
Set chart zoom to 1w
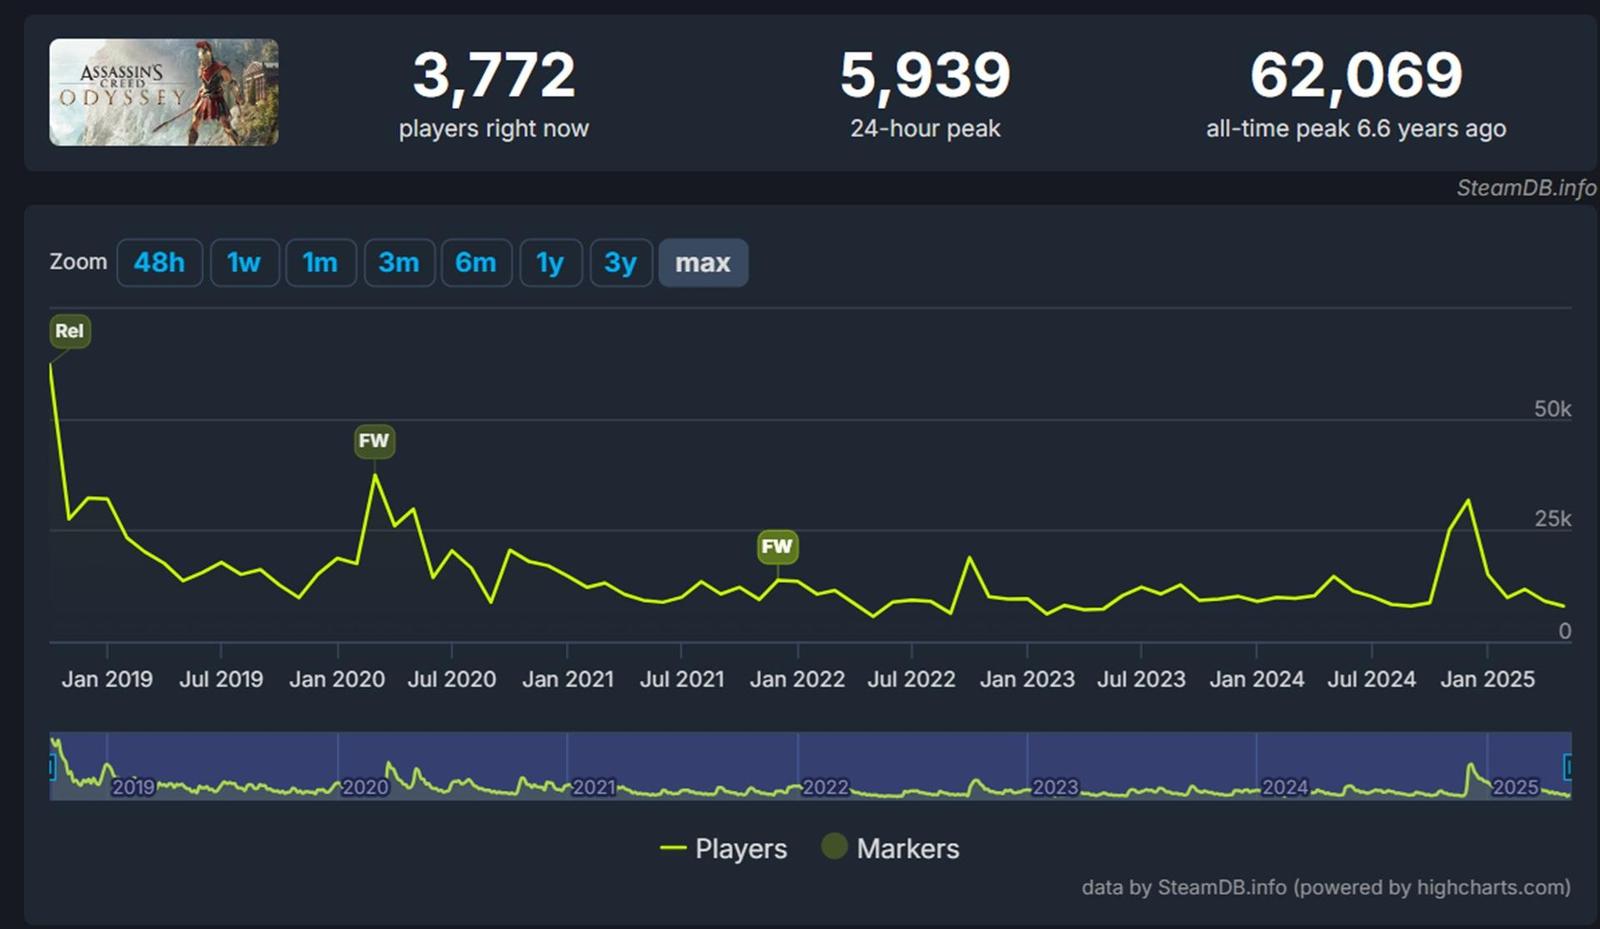click(x=244, y=263)
